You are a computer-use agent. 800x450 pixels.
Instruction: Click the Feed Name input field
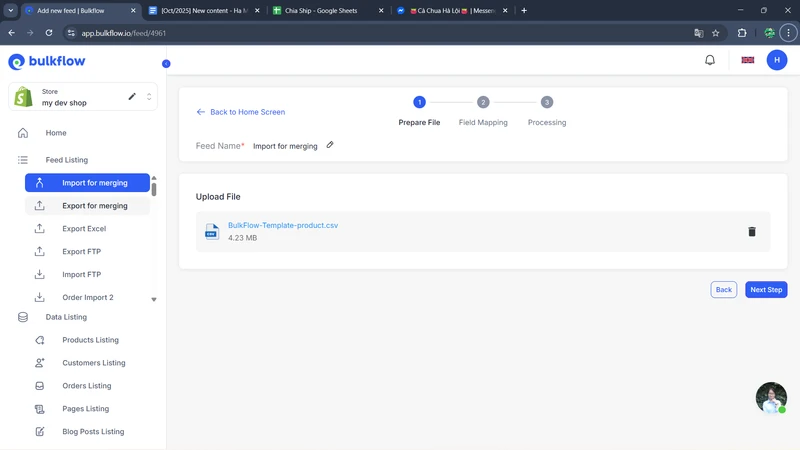(285, 146)
